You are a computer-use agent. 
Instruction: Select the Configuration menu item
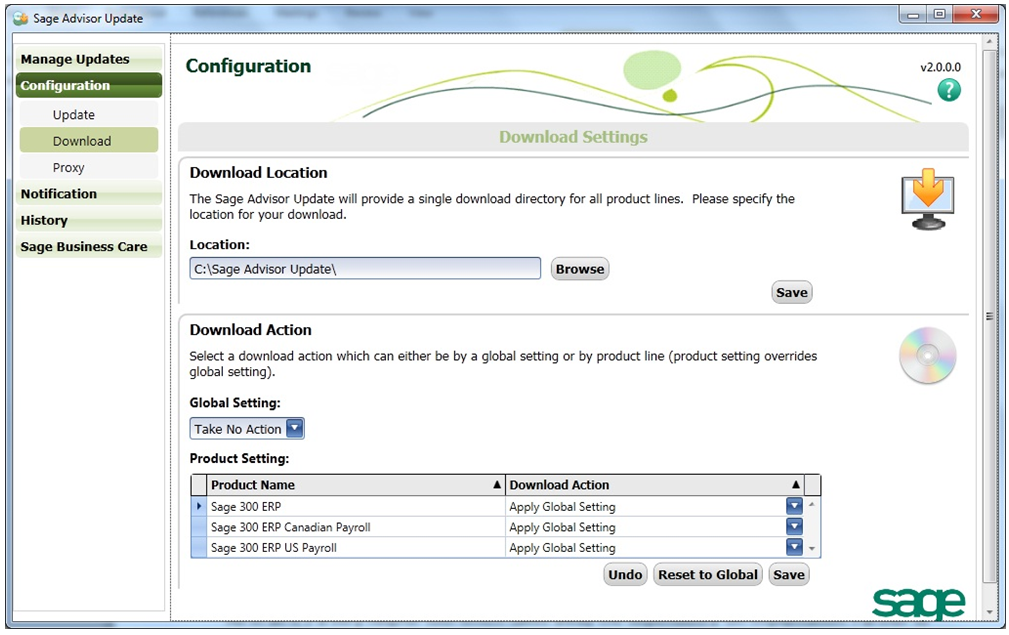89,86
